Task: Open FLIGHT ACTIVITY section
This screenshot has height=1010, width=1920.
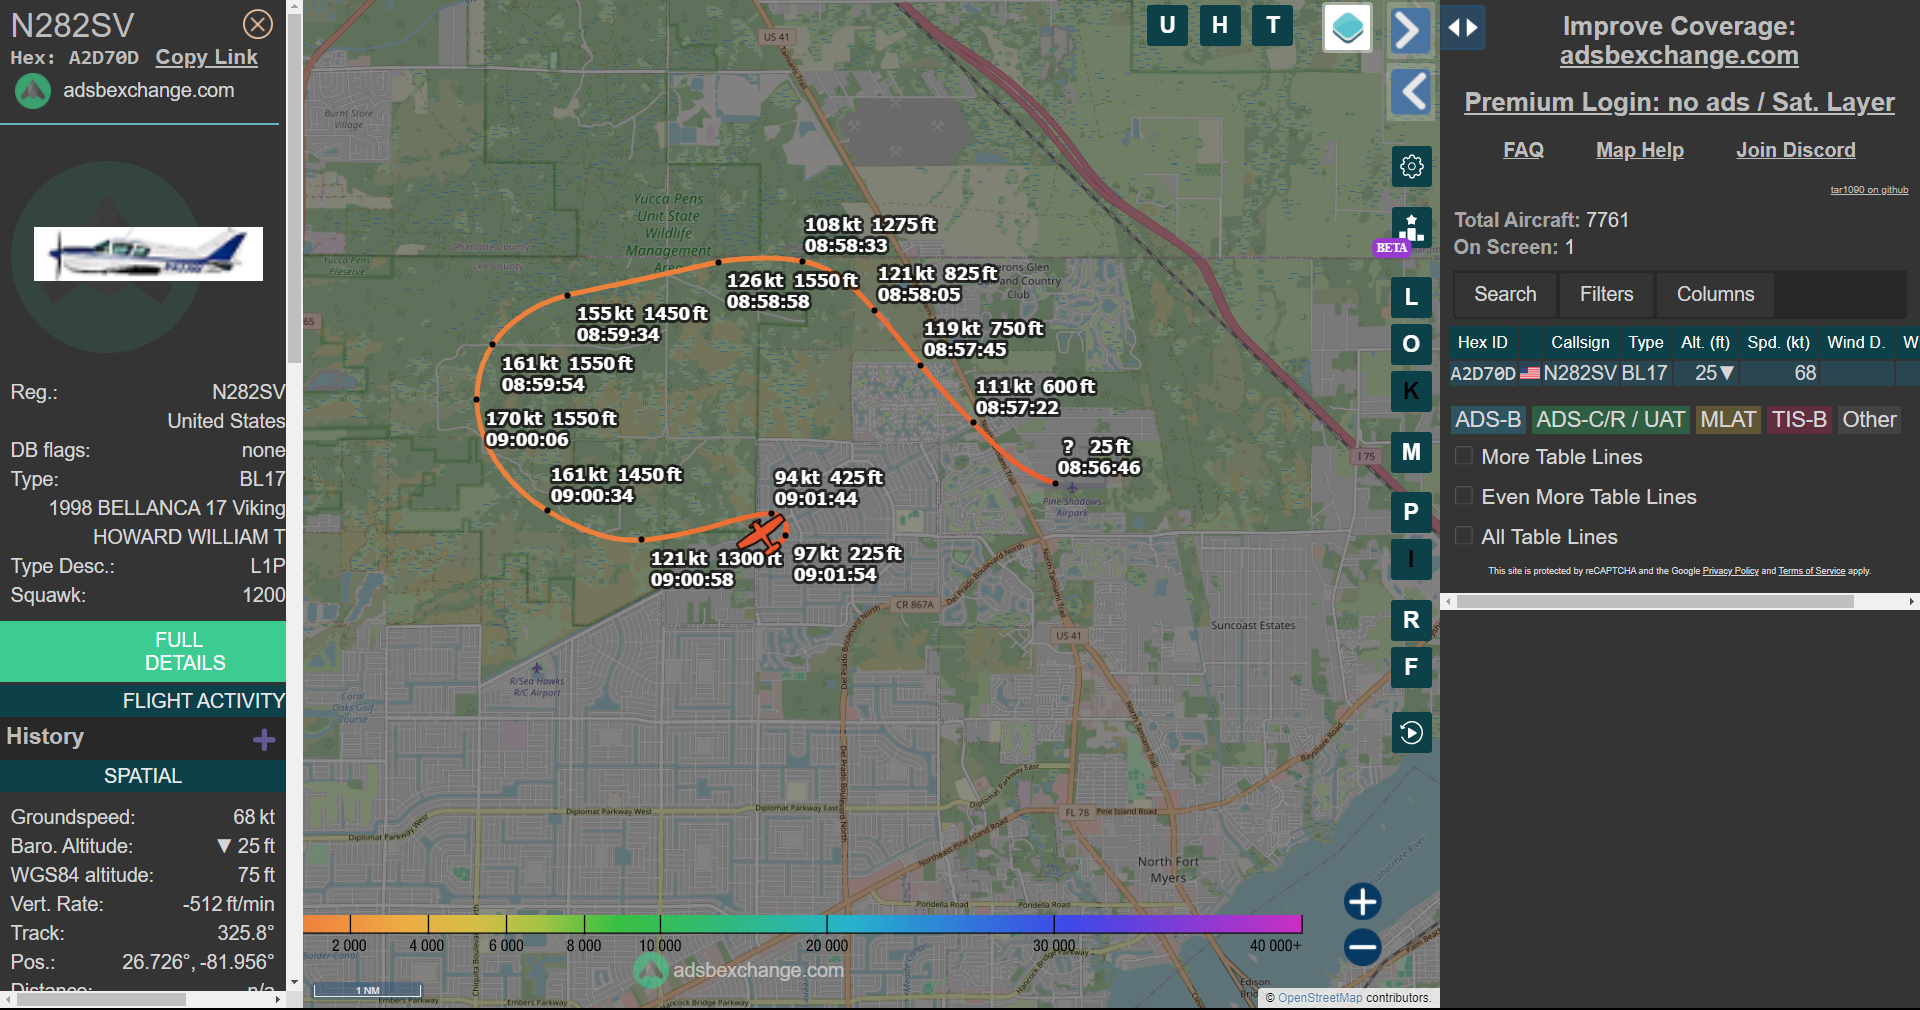Action: click(x=143, y=701)
